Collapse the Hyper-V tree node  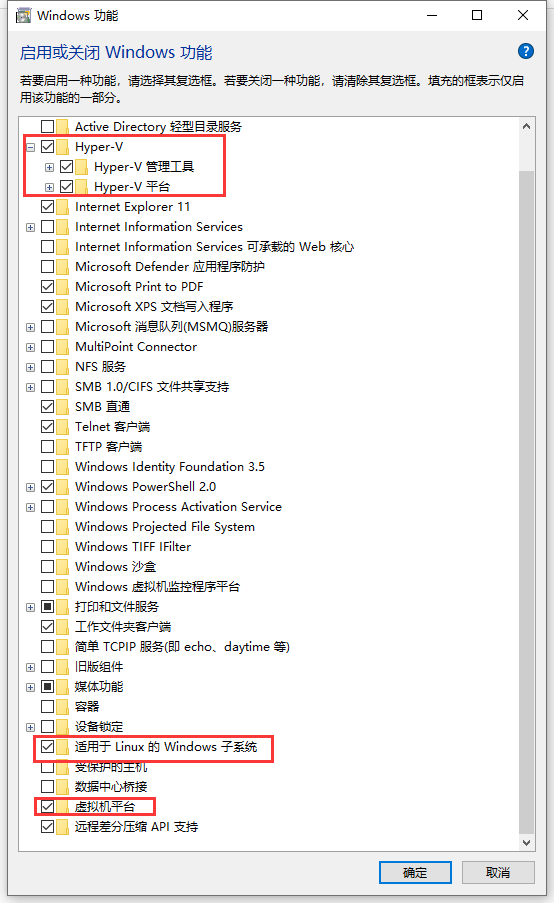(x=31, y=147)
